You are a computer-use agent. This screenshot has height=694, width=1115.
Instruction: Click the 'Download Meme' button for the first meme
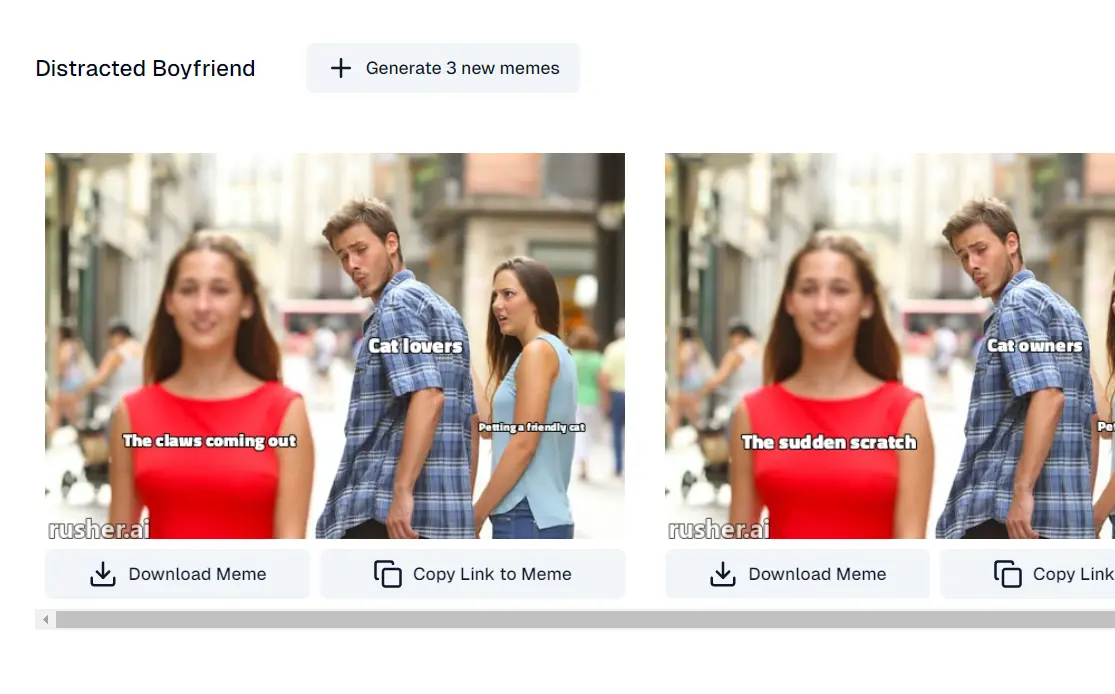(x=177, y=574)
